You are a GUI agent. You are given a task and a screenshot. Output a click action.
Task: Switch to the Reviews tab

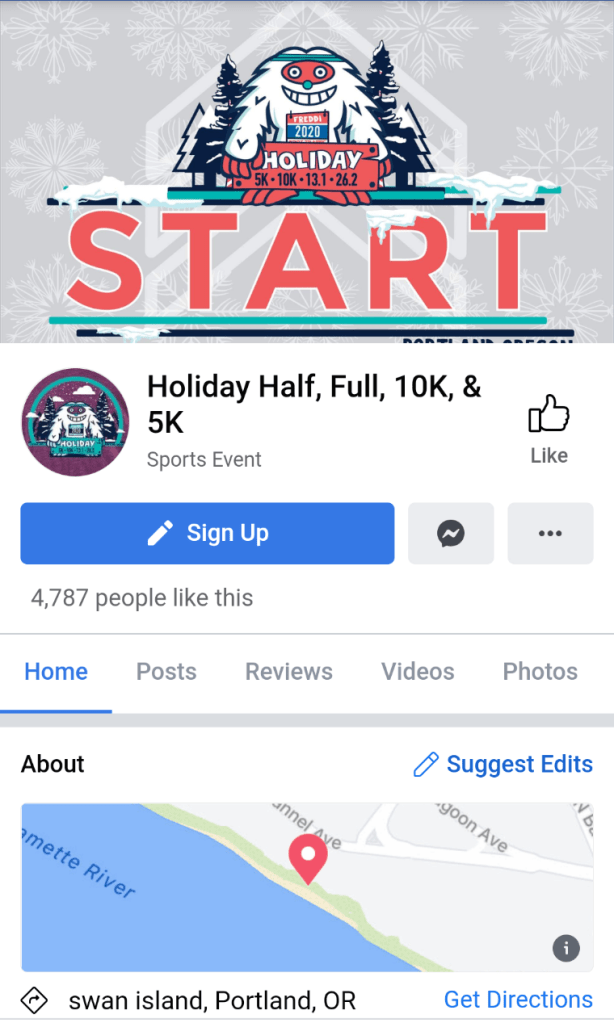(289, 671)
